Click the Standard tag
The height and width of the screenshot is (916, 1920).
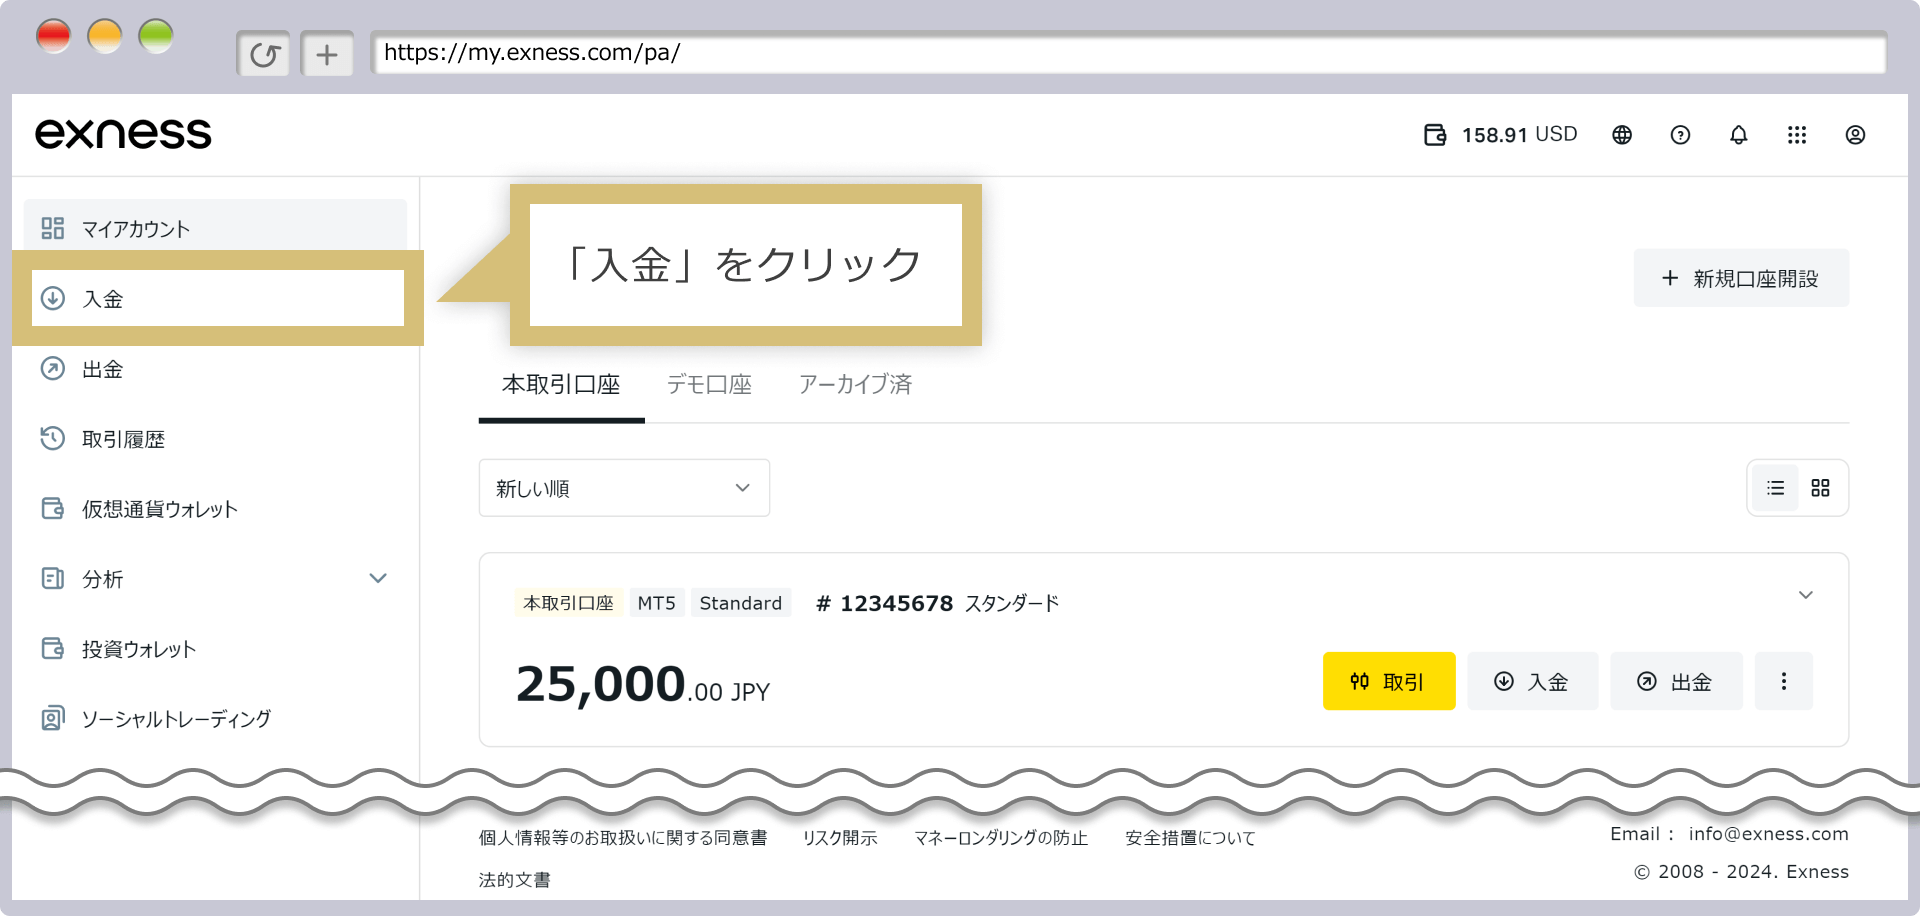(741, 603)
